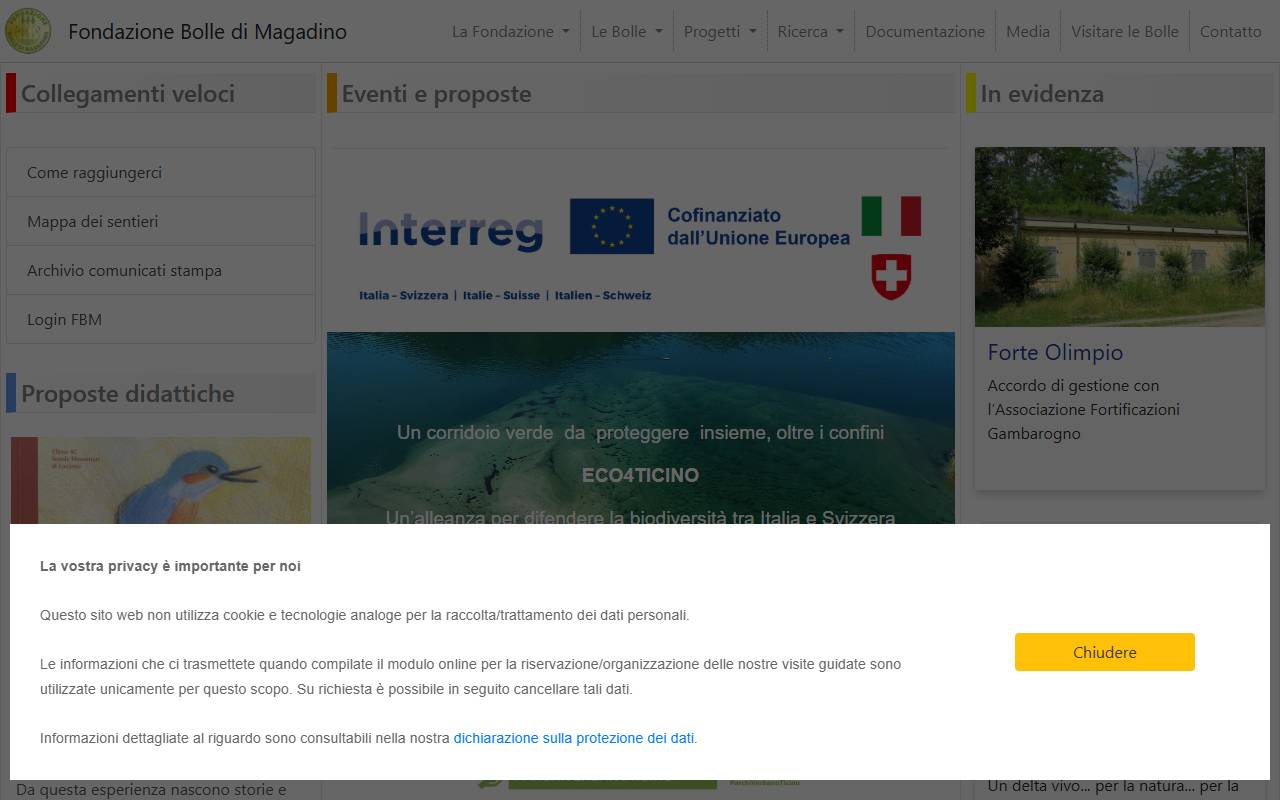Screen dimensions: 1280x800
Task: Click 'La vostra privacy è importante per noi'
Action: tap(170, 566)
